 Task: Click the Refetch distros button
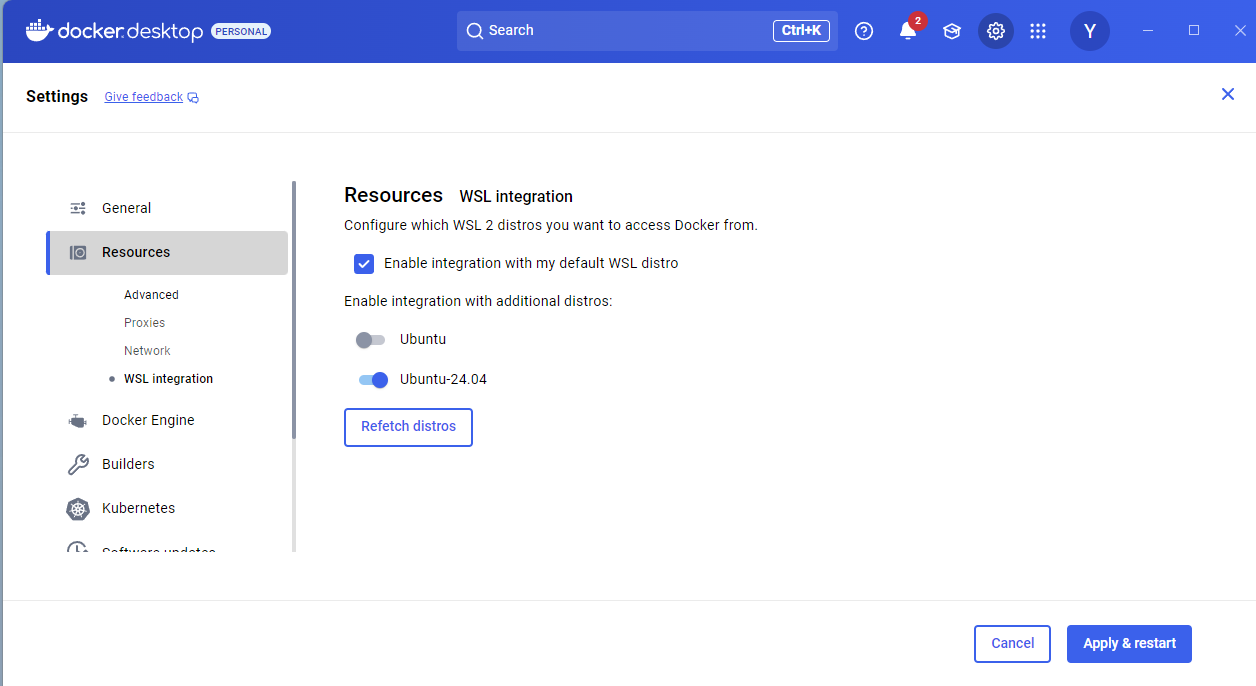[x=408, y=427]
